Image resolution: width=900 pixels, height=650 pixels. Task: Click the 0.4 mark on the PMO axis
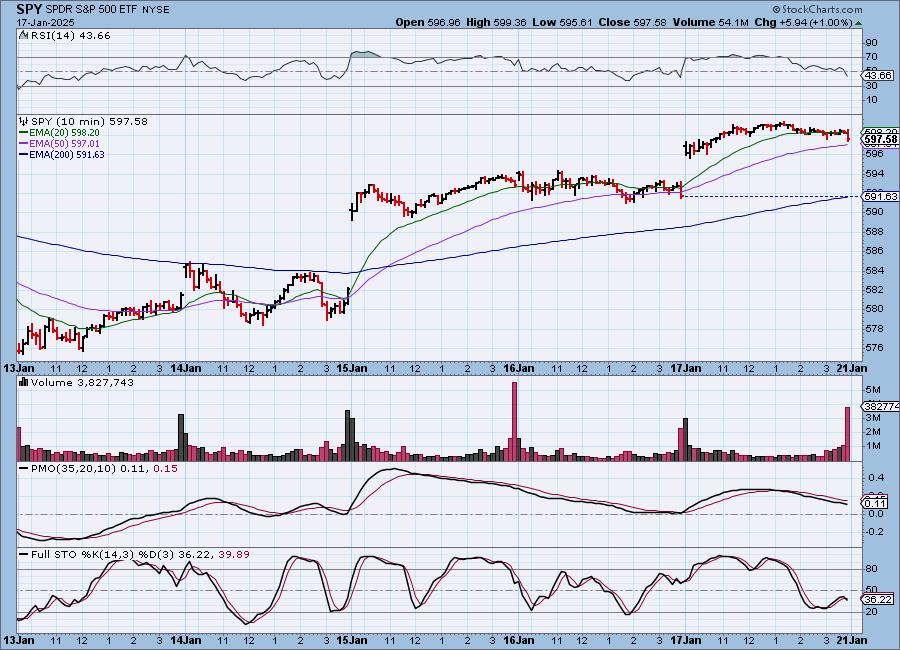click(876, 478)
